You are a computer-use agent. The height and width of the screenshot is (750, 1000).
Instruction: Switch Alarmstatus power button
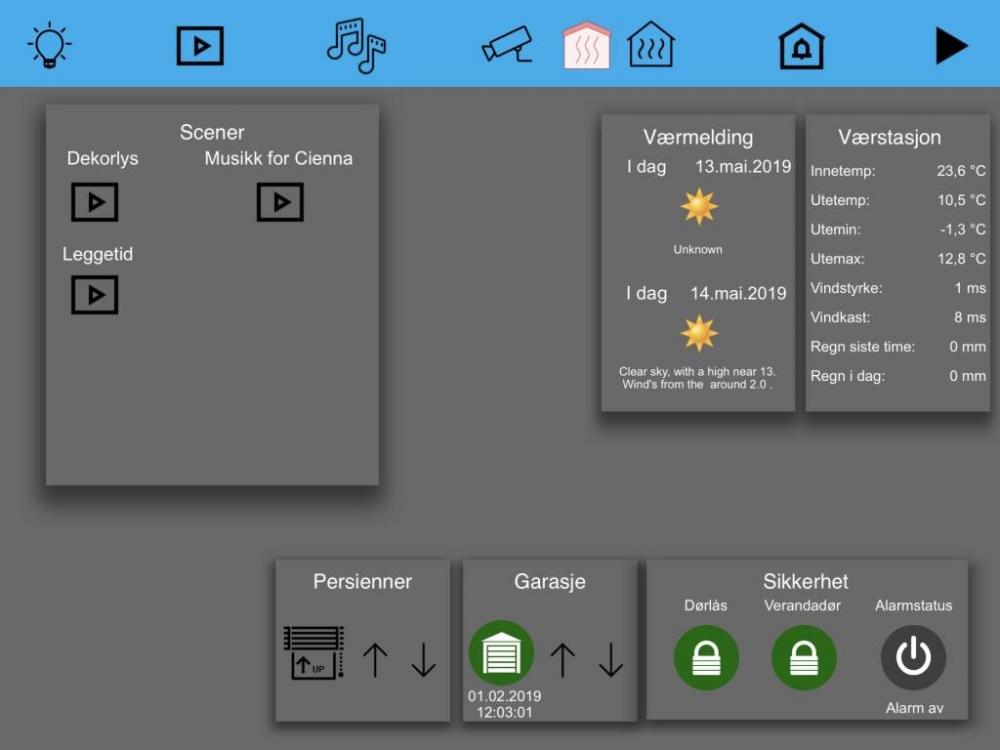point(913,658)
